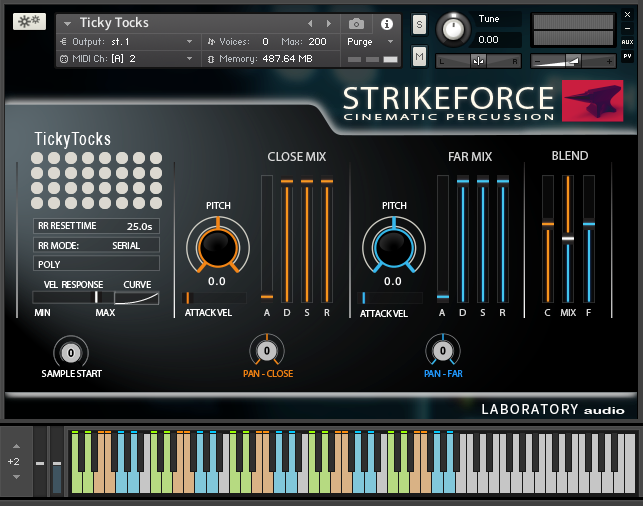Click the PAN - CLOSE knob
The width and height of the screenshot is (643, 506).
pos(267,351)
